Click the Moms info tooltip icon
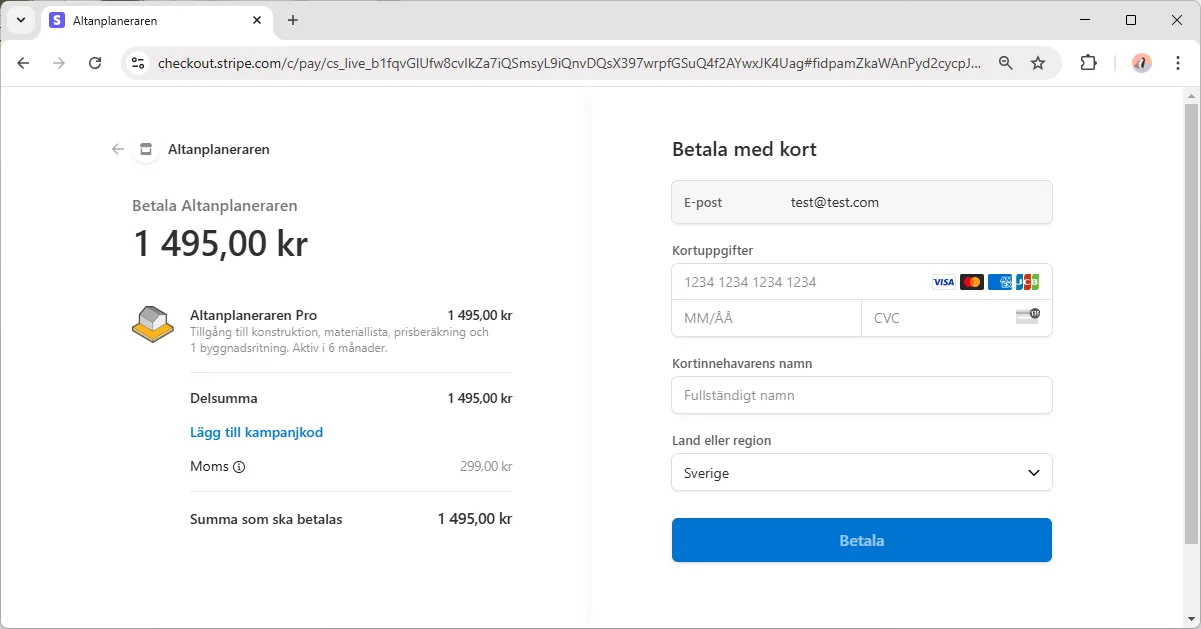Image resolution: width=1201 pixels, height=629 pixels. (239, 467)
